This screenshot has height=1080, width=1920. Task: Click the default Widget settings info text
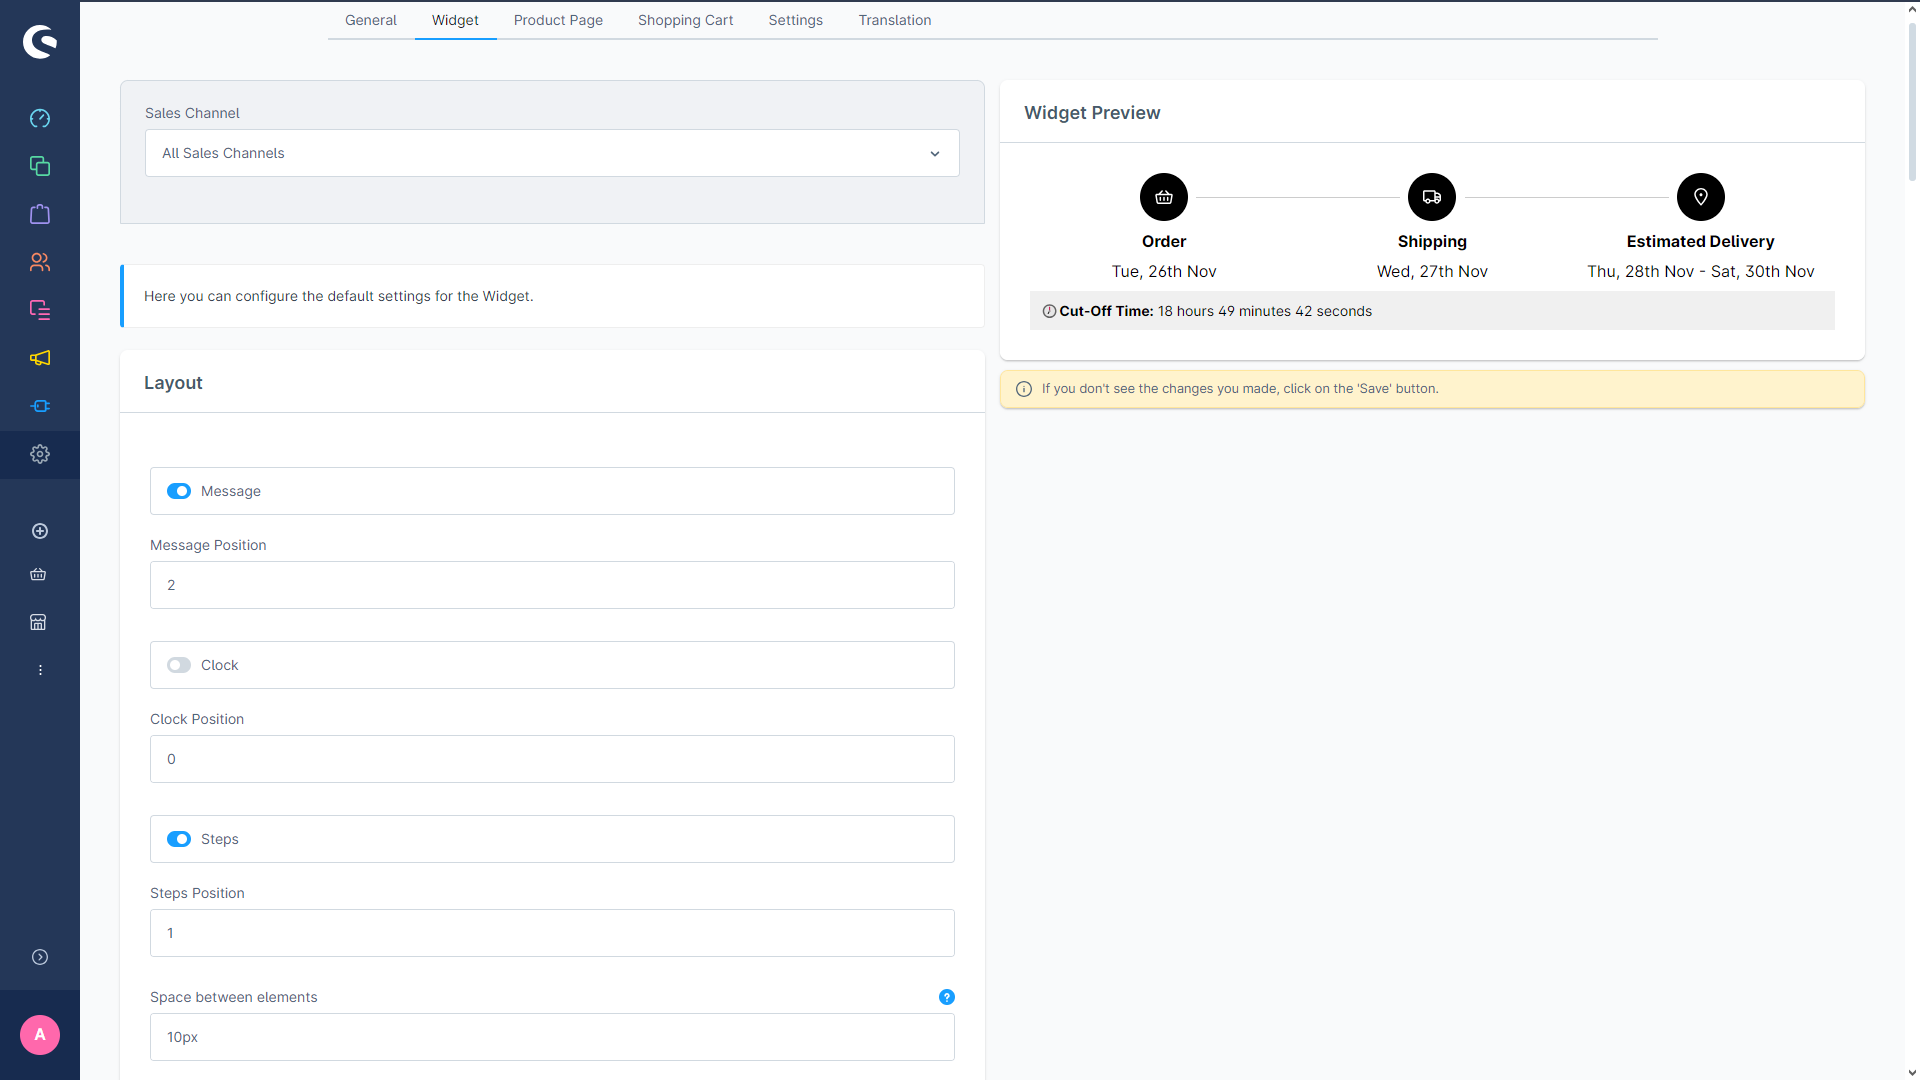(339, 296)
